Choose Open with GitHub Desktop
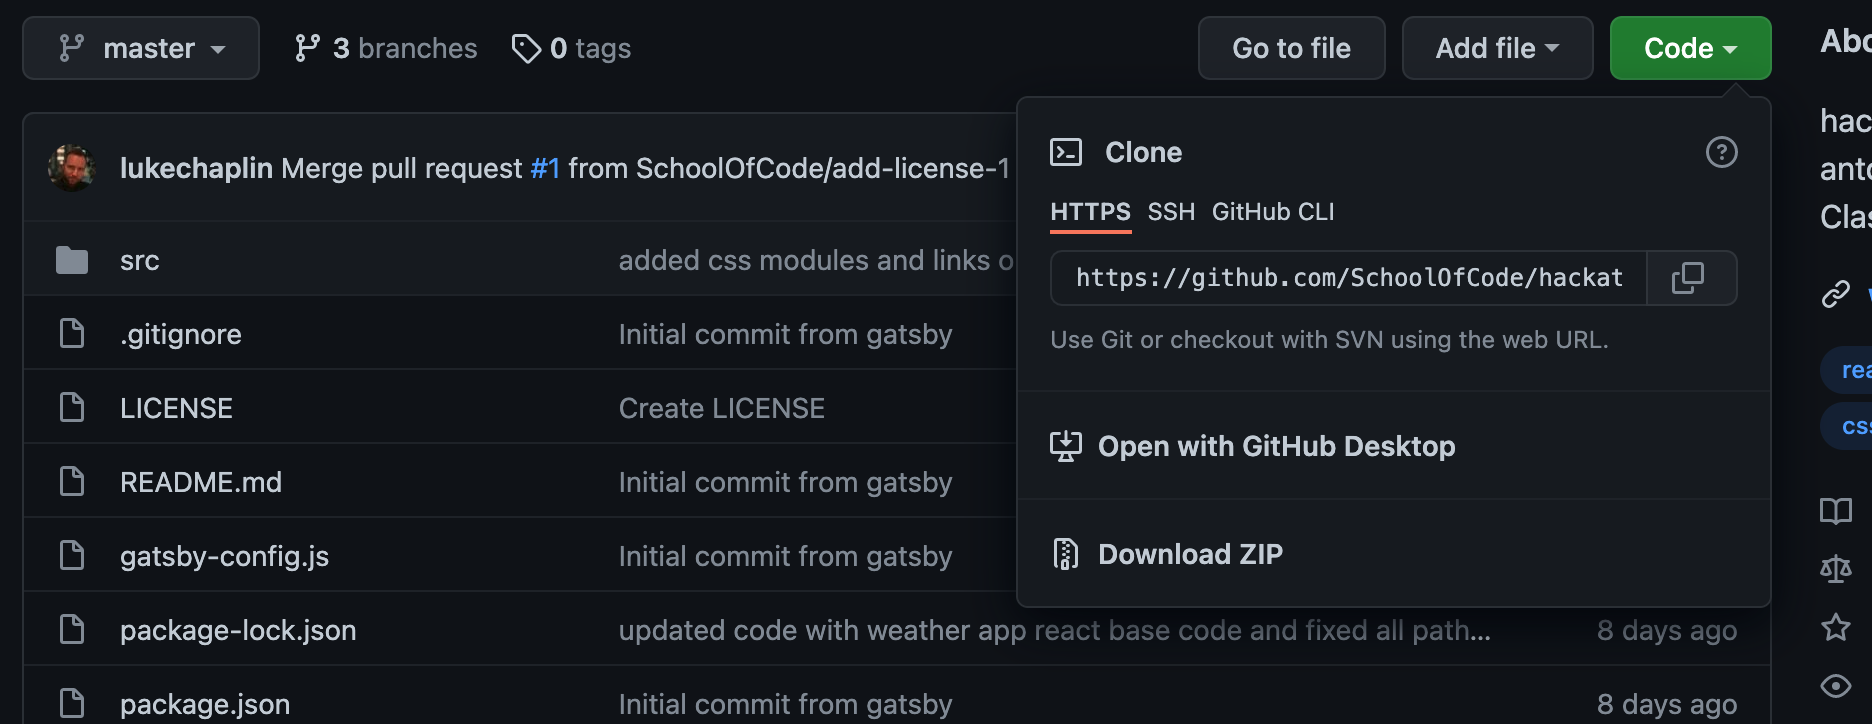This screenshot has height=724, width=1872. [x=1277, y=446]
